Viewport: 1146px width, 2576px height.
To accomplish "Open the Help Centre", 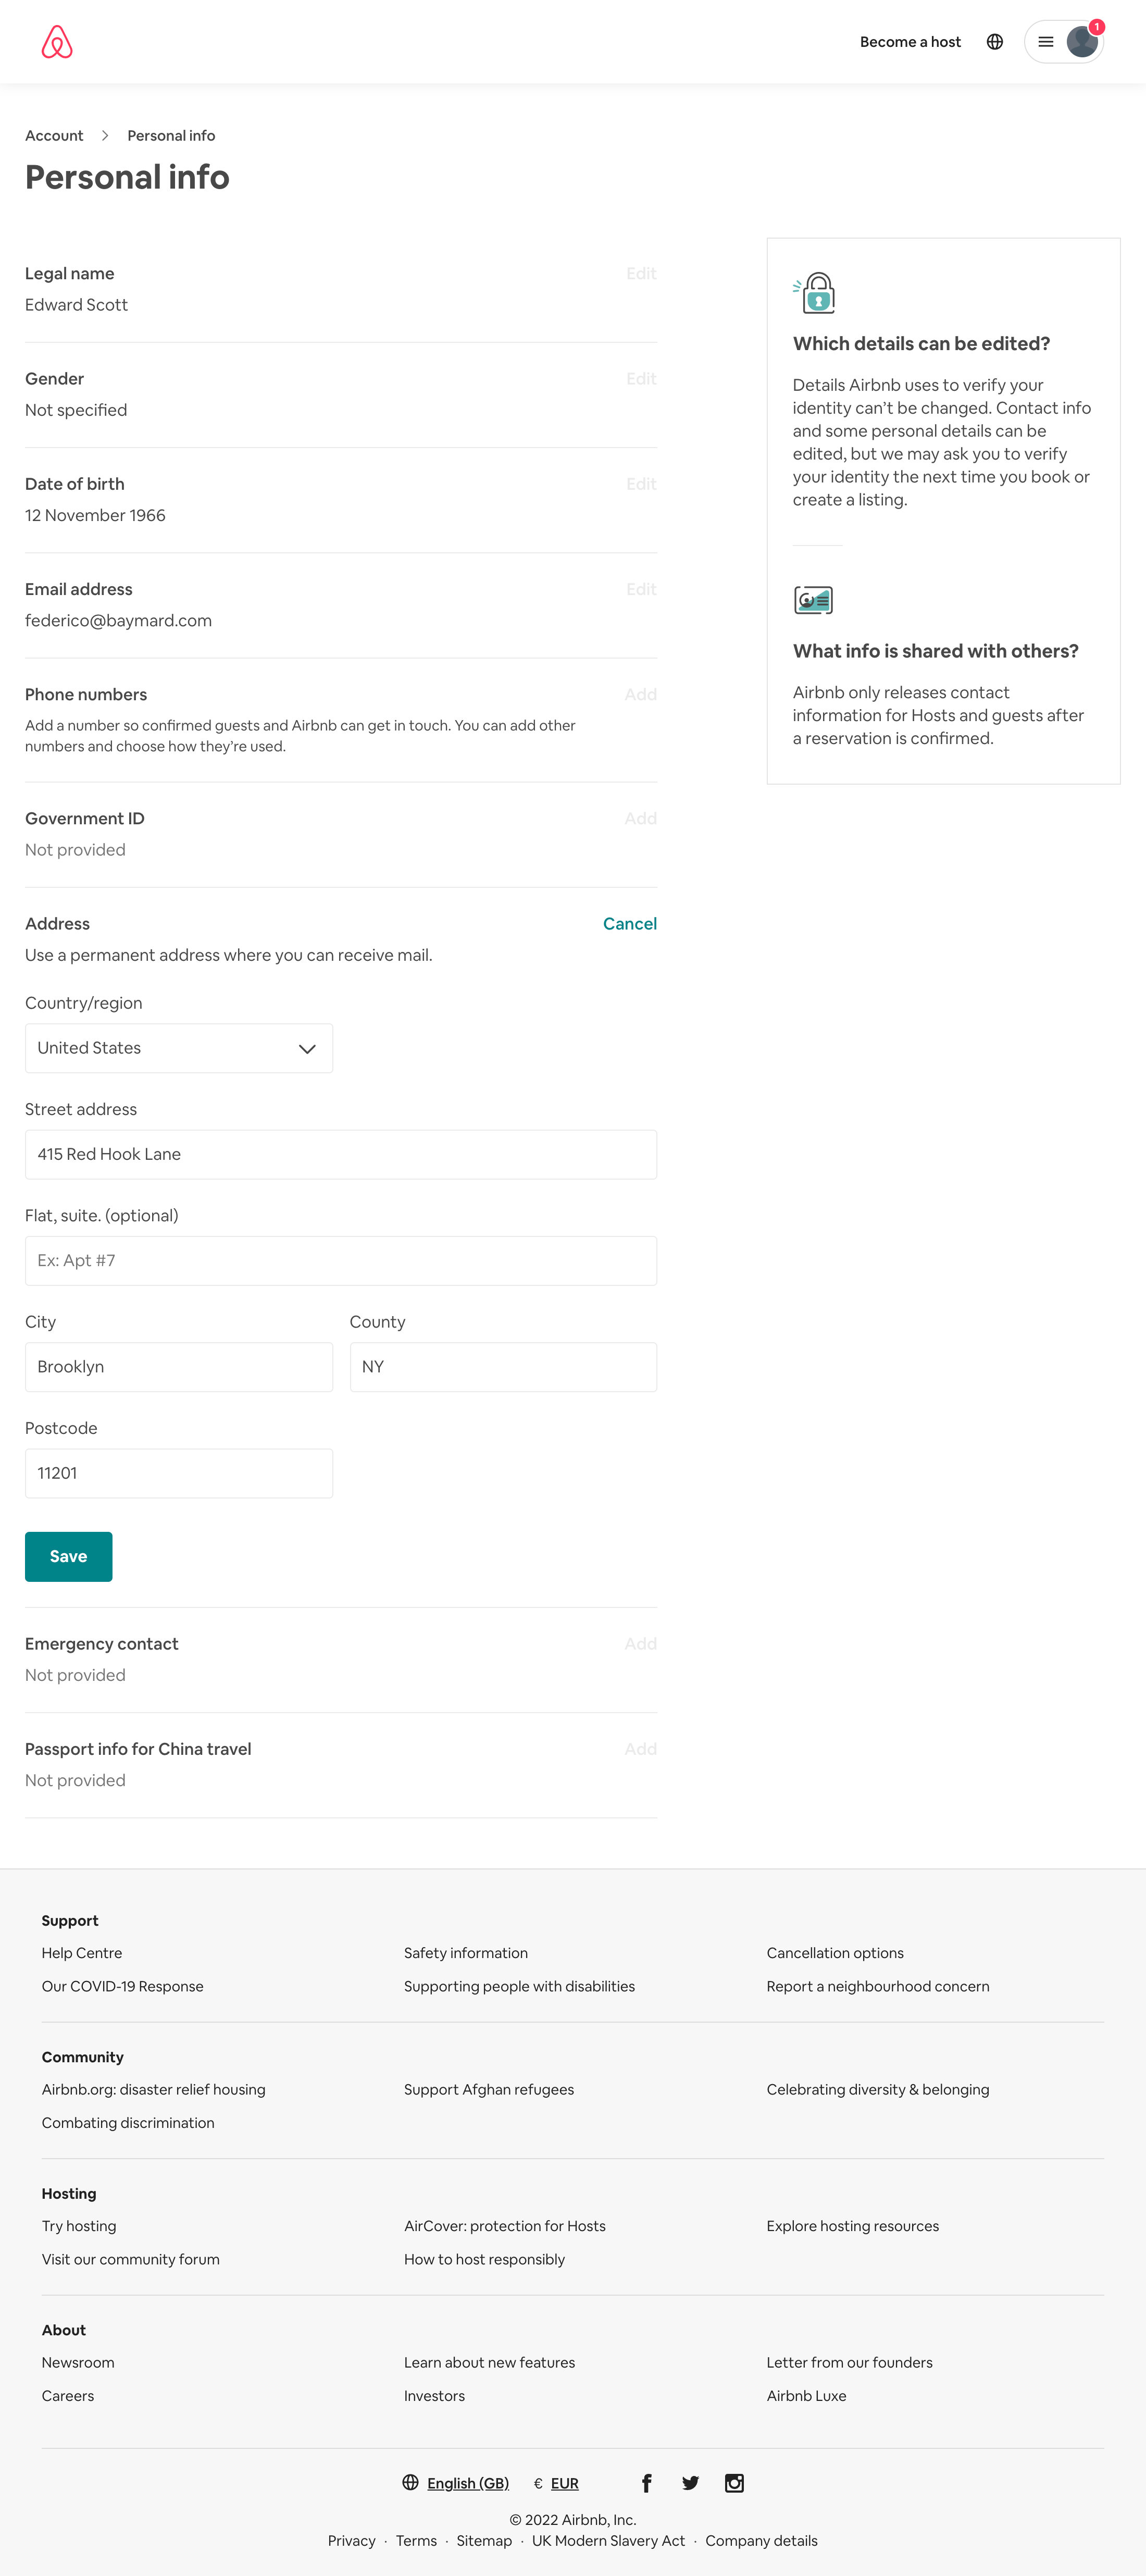I will (82, 1952).
